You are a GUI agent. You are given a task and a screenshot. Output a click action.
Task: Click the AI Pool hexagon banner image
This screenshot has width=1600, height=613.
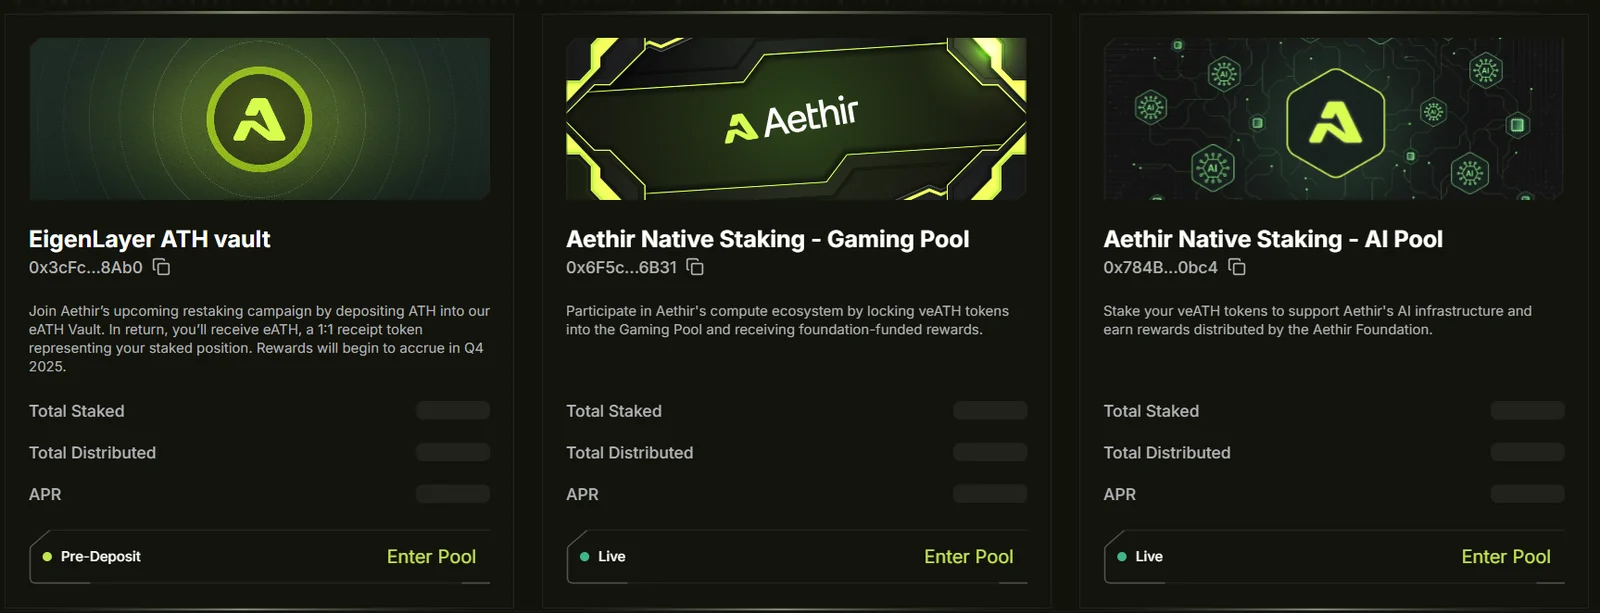1334,119
